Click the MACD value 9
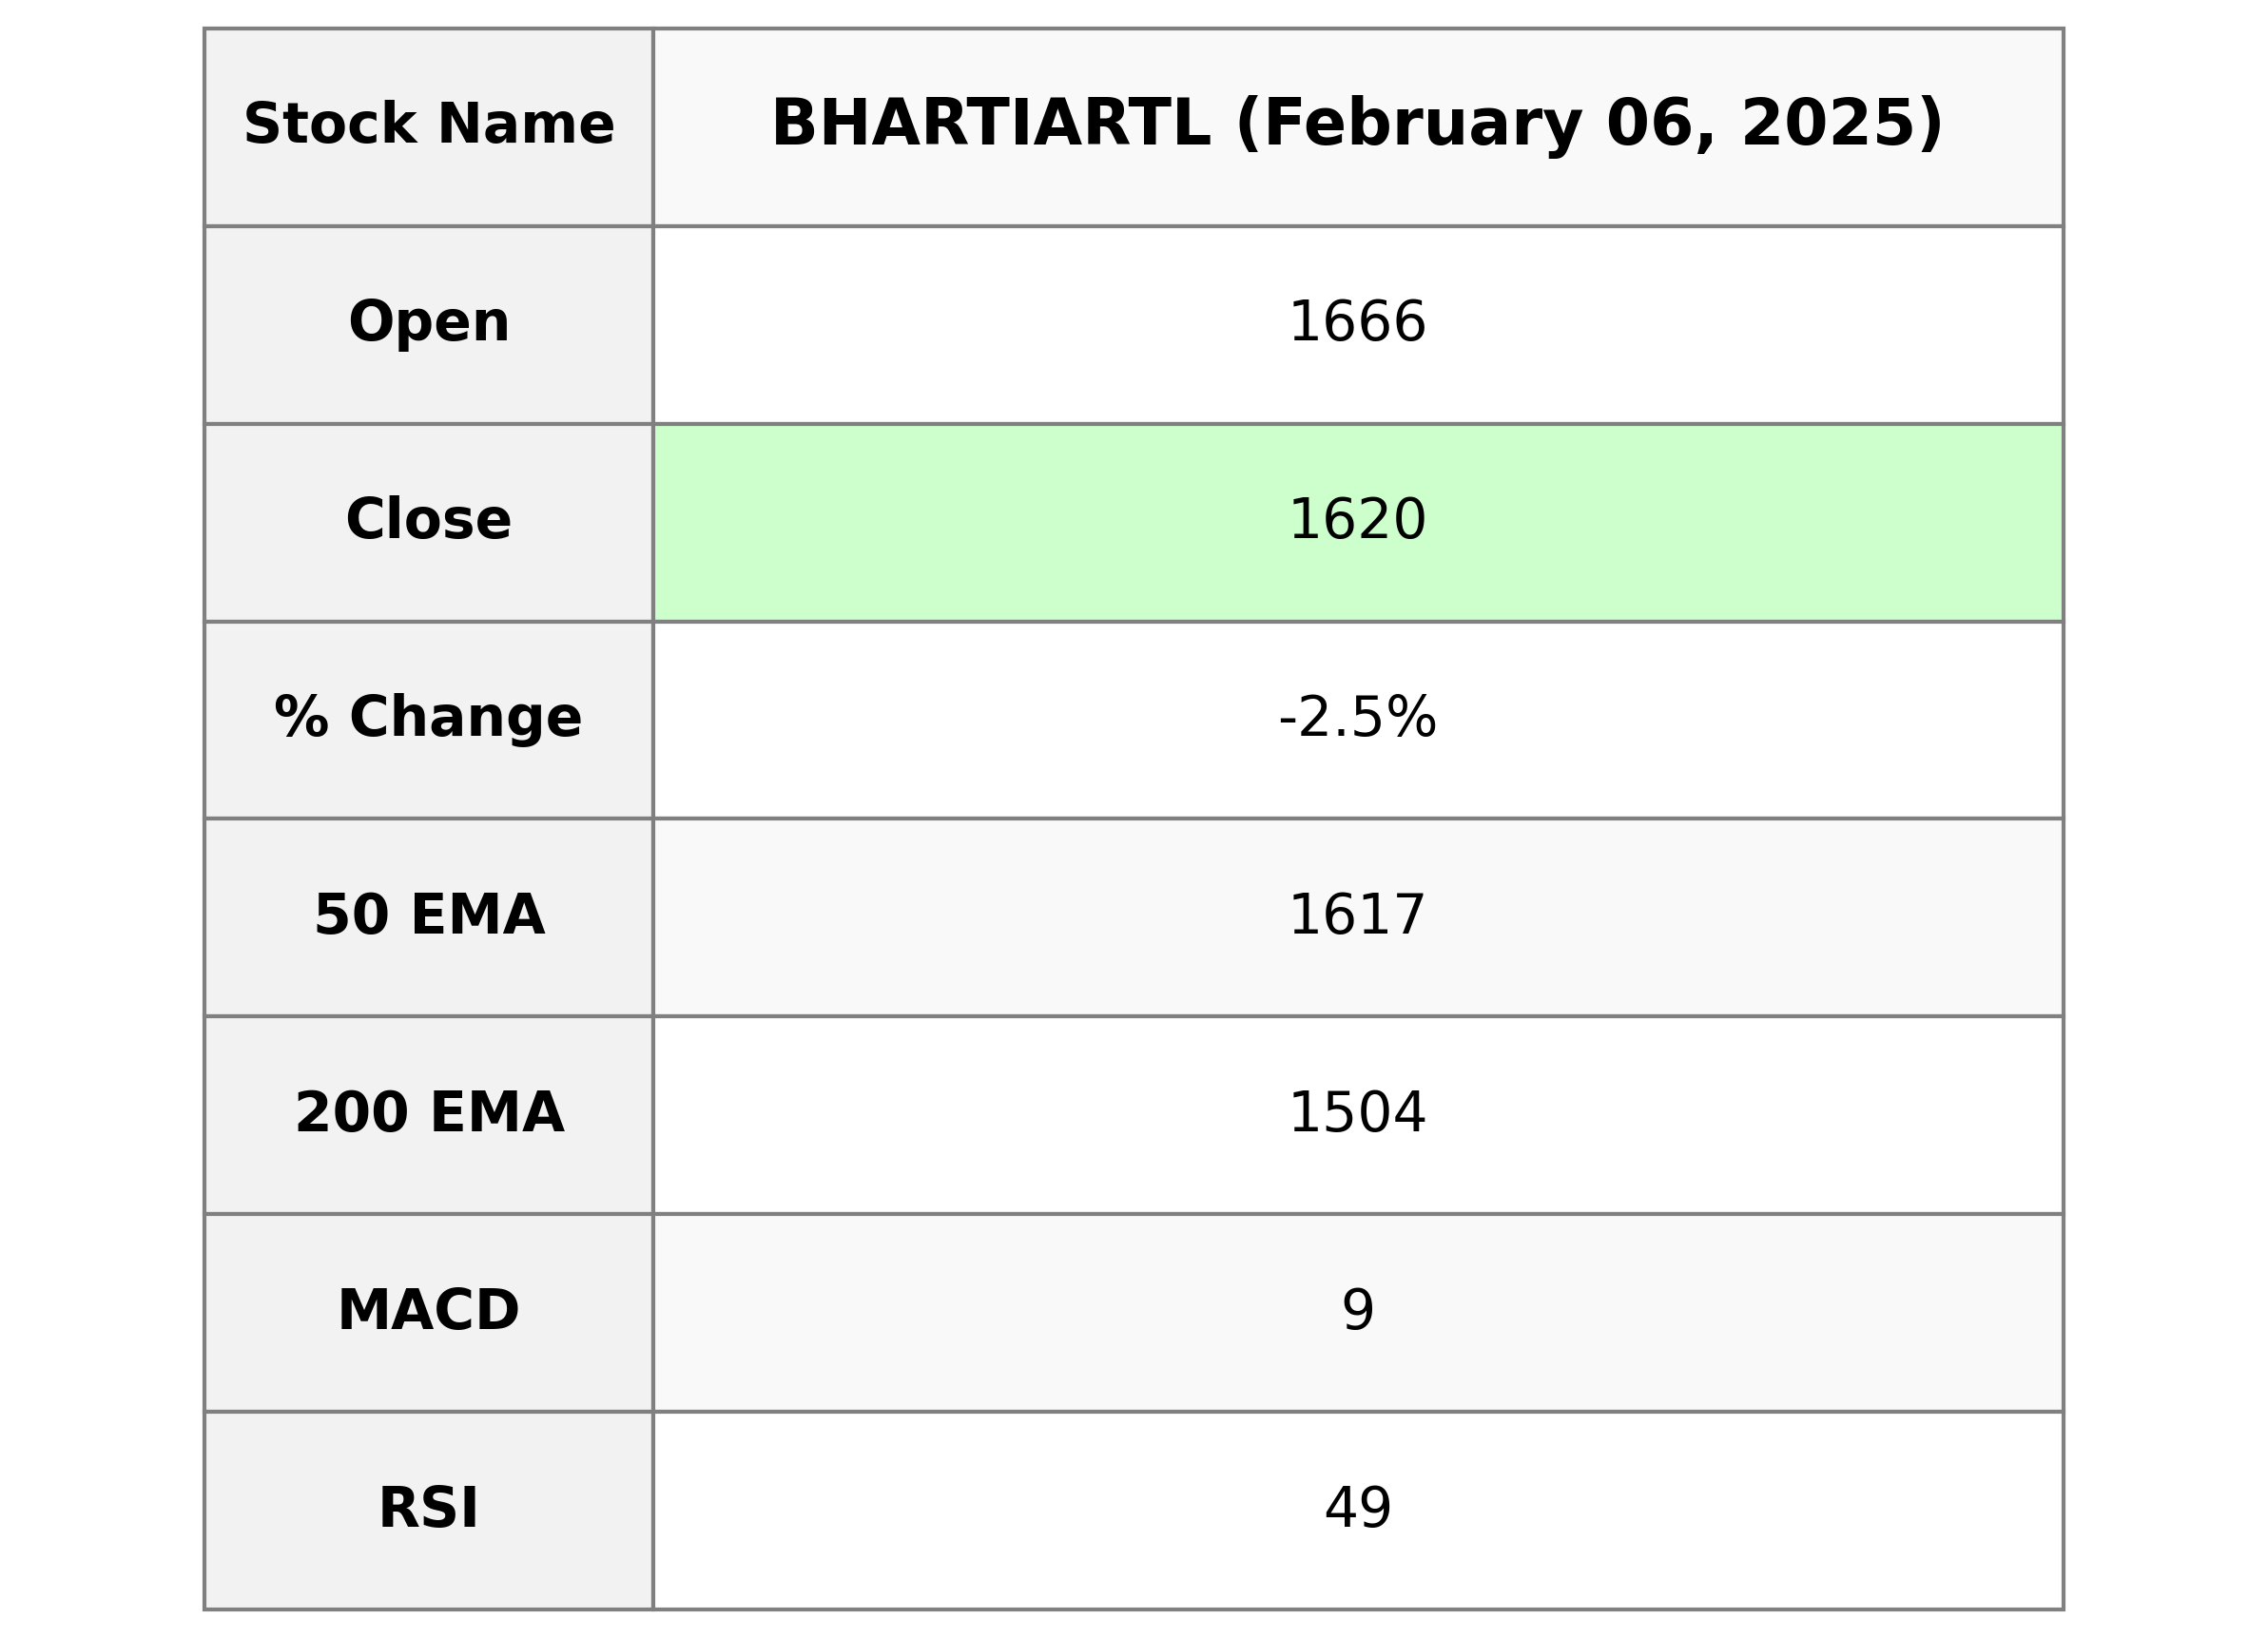The width and height of the screenshot is (2268, 1638). point(1357,1311)
